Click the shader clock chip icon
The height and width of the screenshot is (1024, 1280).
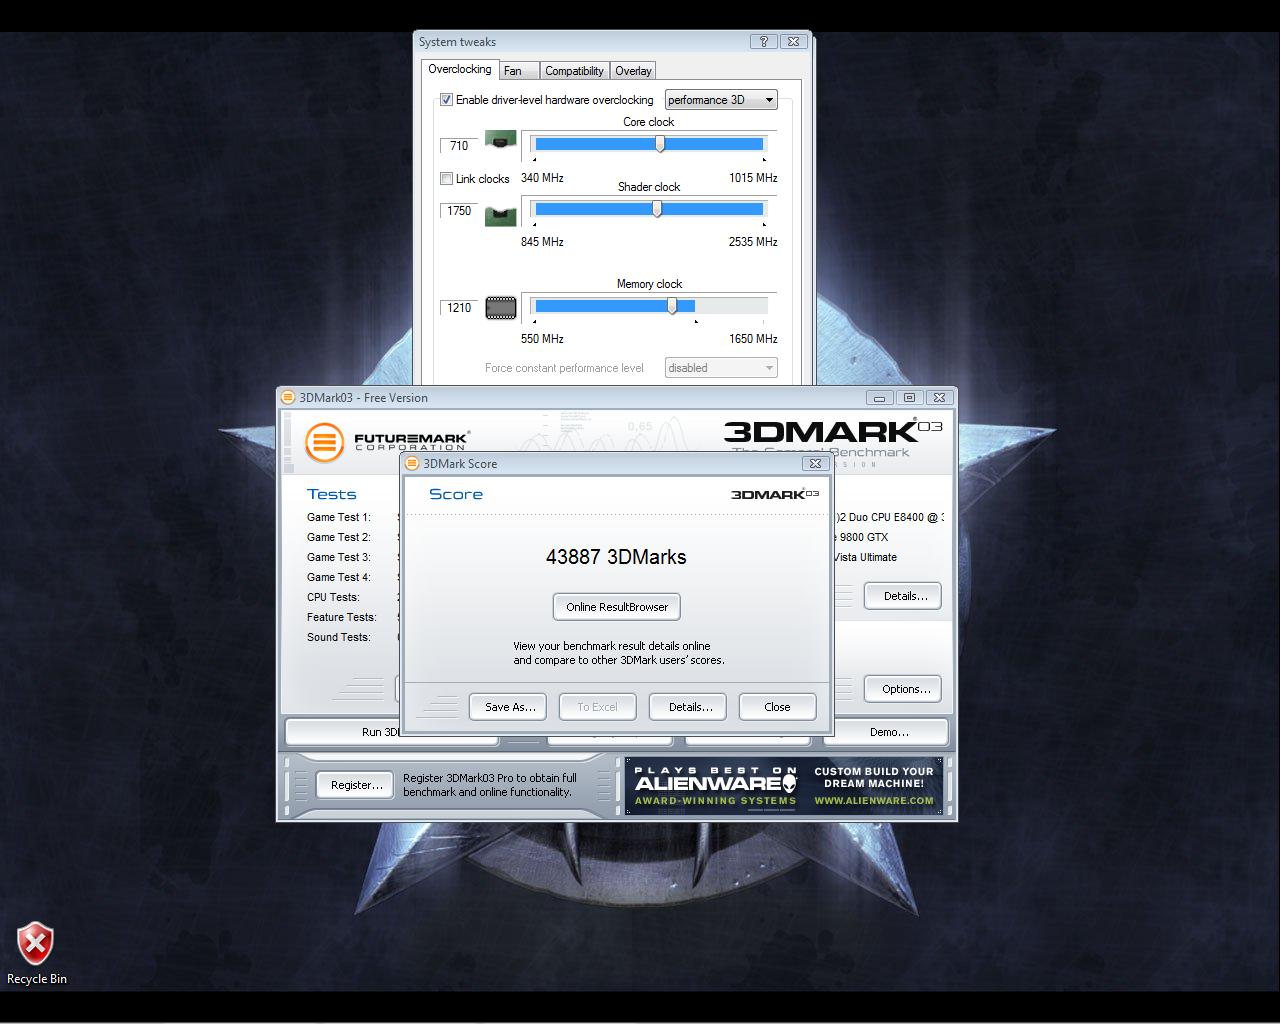500,215
